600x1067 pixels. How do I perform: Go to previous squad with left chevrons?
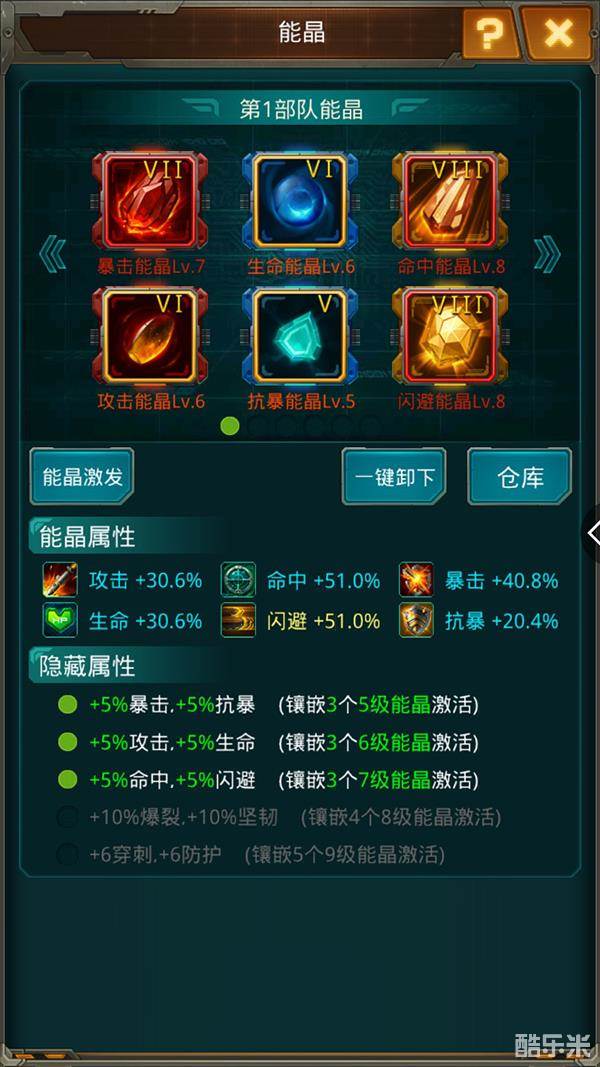coord(52,254)
